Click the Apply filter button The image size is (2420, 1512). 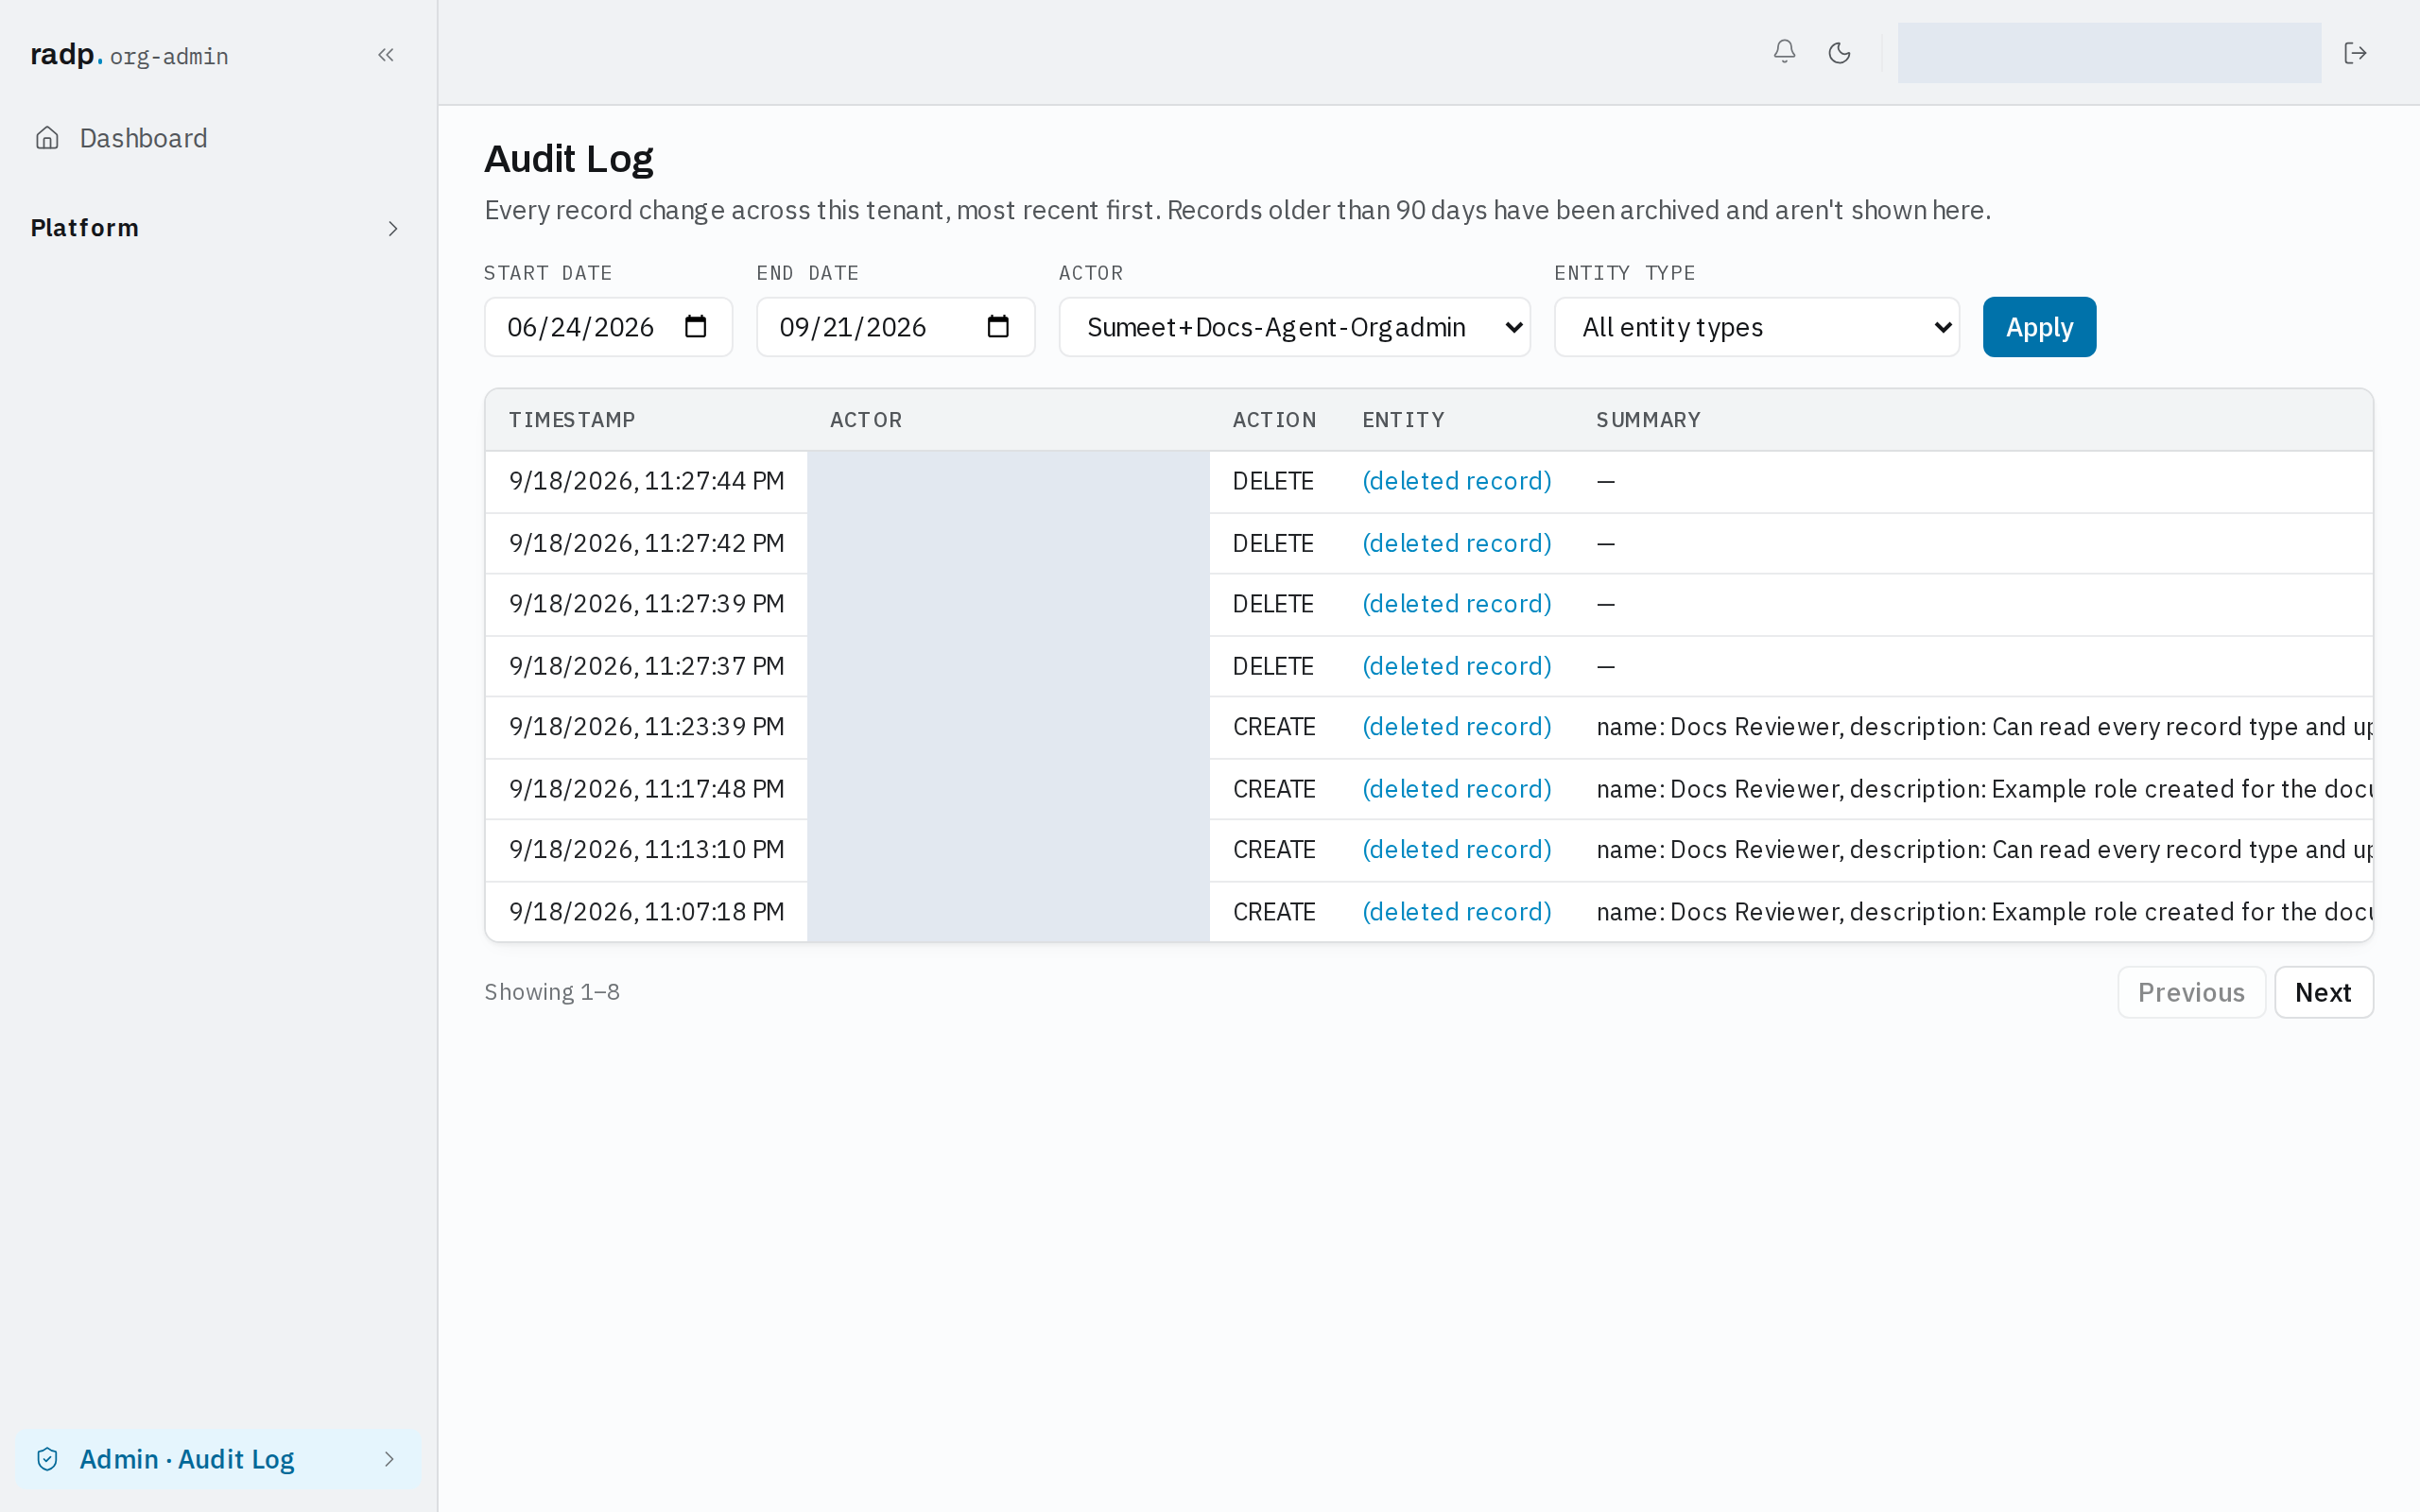coord(2039,327)
